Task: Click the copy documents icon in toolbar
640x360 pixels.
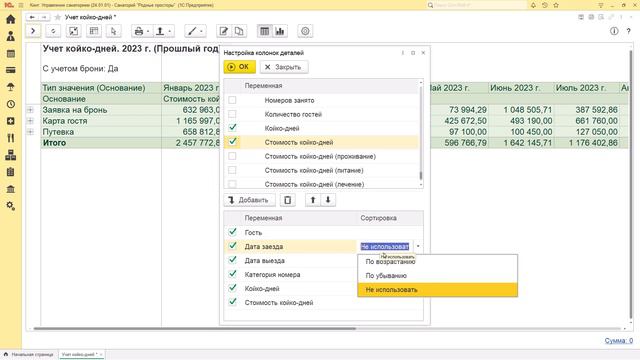Action: [x=239, y=31]
